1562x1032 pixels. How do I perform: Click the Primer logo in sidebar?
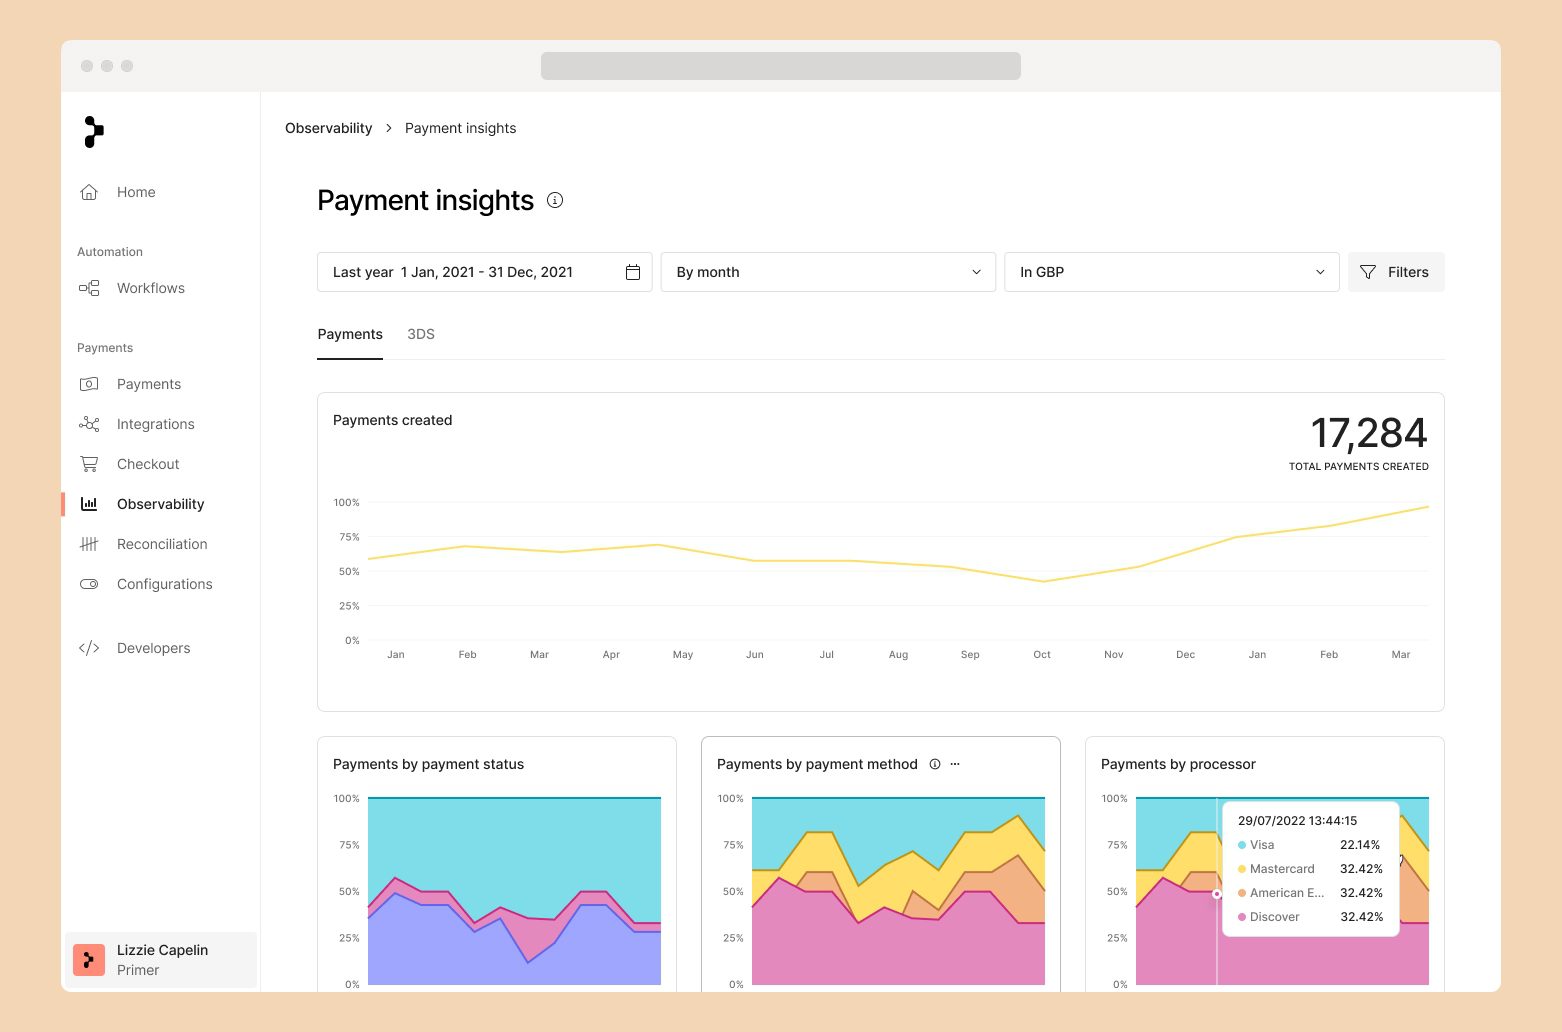coord(93,132)
